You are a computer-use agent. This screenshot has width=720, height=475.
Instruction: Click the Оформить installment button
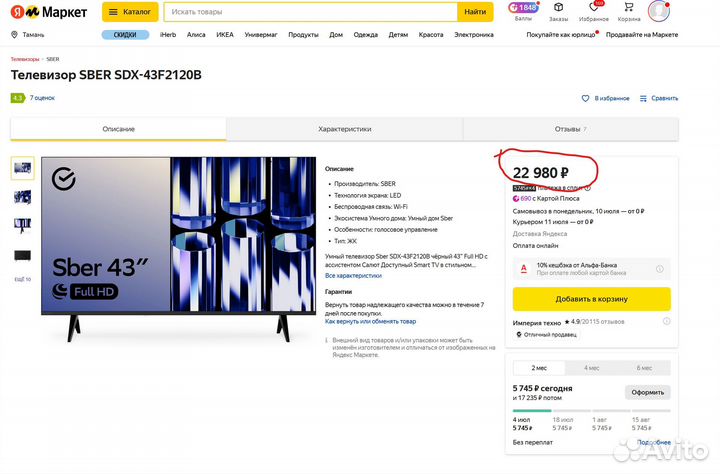(x=647, y=393)
